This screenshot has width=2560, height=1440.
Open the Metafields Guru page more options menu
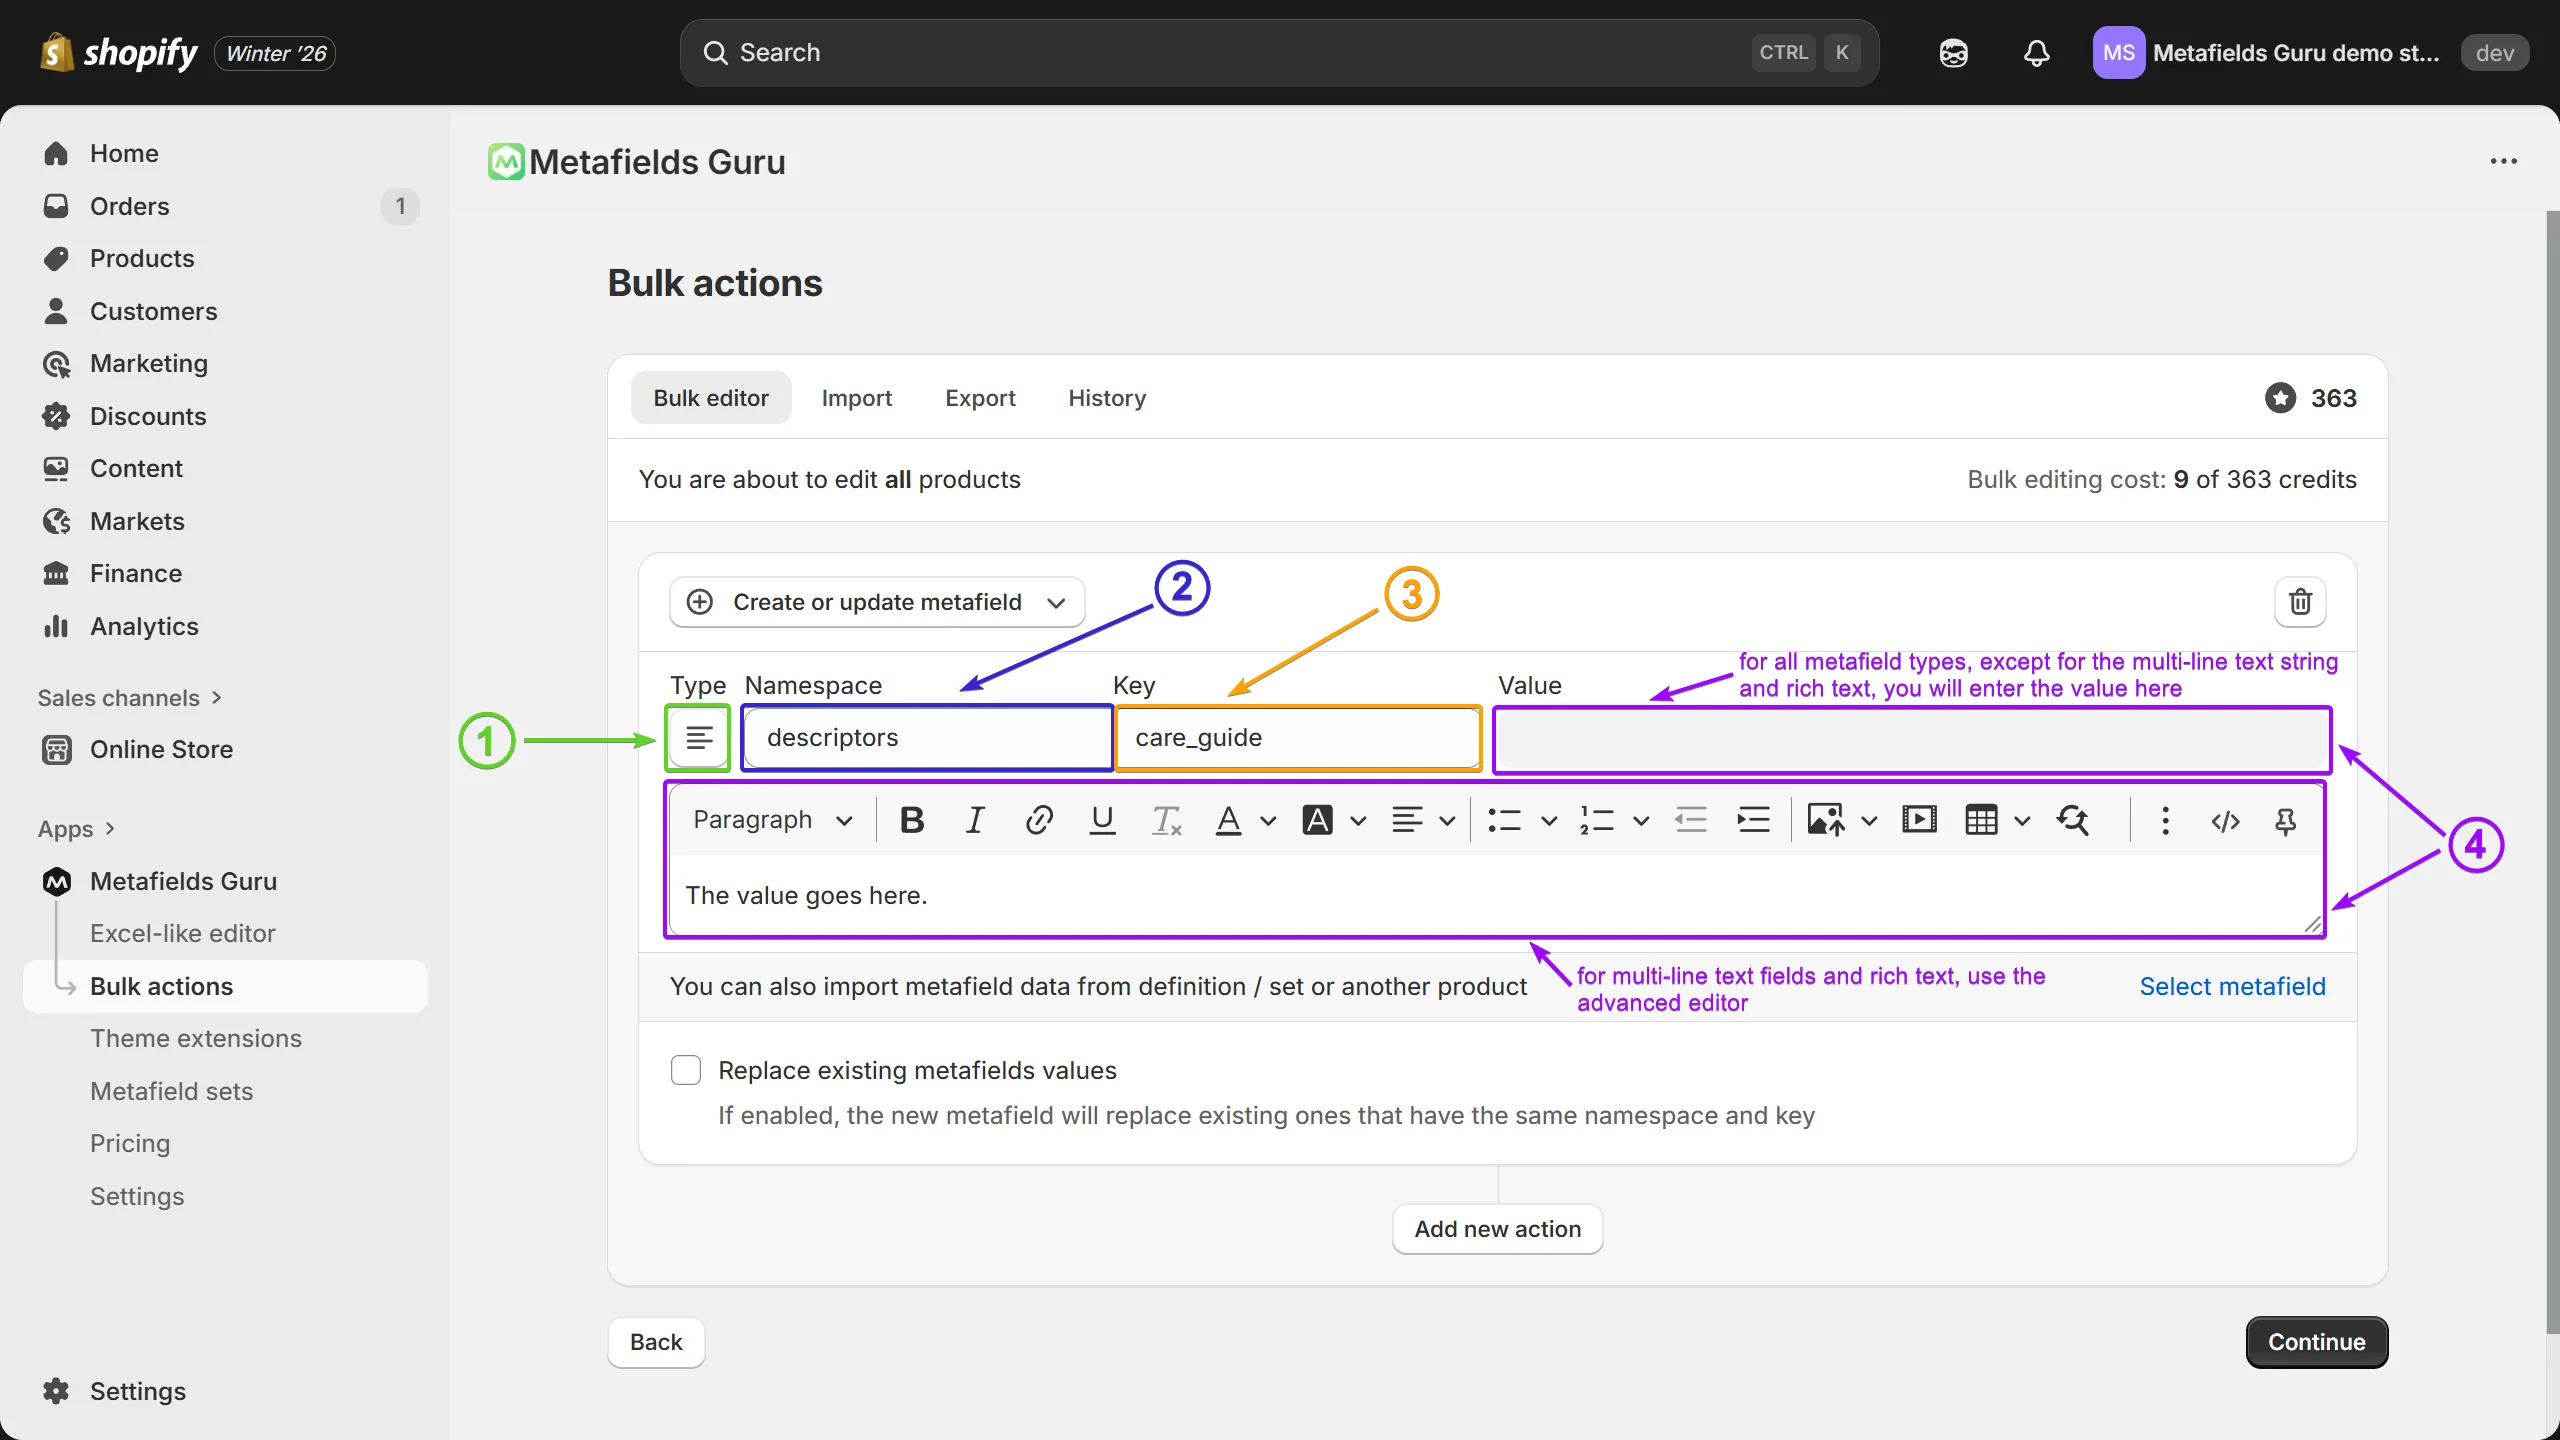[x=2503, y=161]
